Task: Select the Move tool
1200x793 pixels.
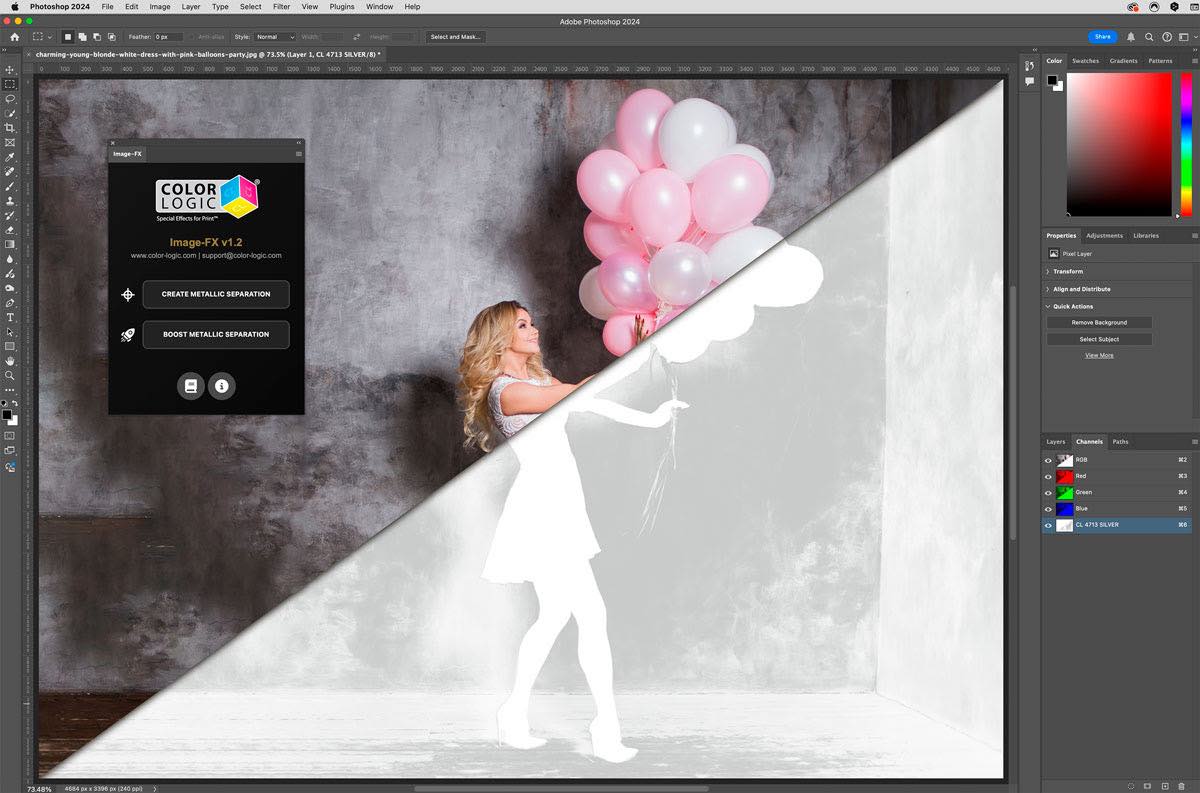Action: (x=11, y=70)
